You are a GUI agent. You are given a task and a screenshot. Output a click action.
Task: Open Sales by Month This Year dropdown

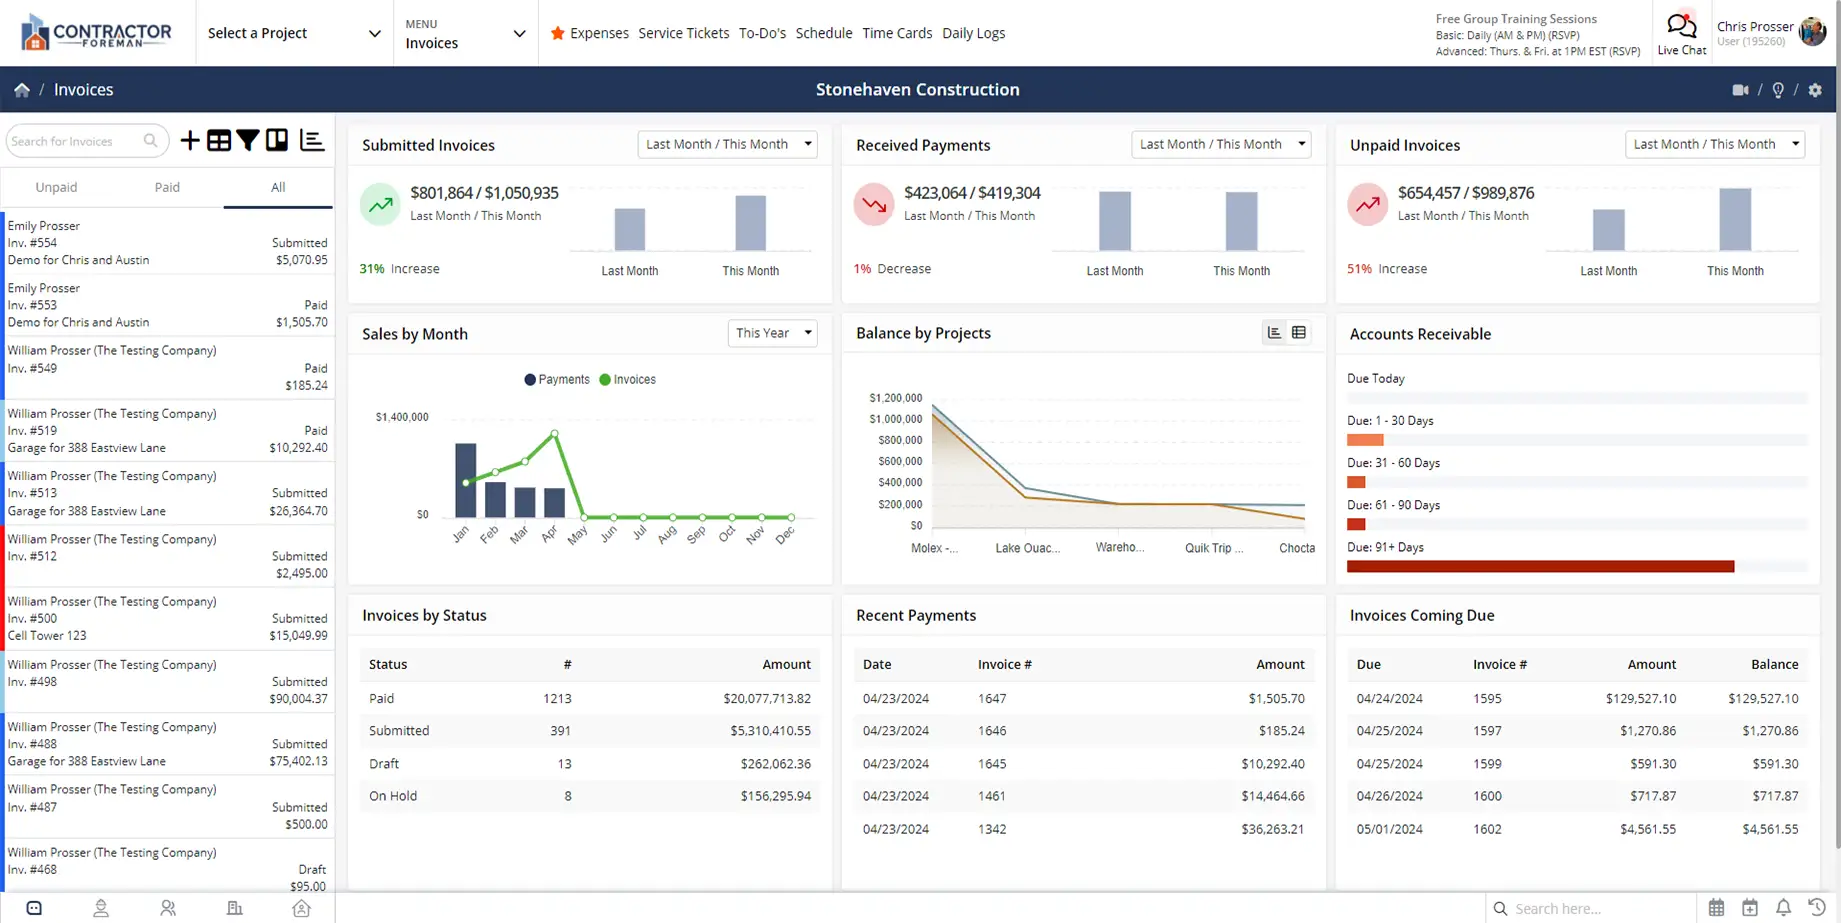(772, 333)
